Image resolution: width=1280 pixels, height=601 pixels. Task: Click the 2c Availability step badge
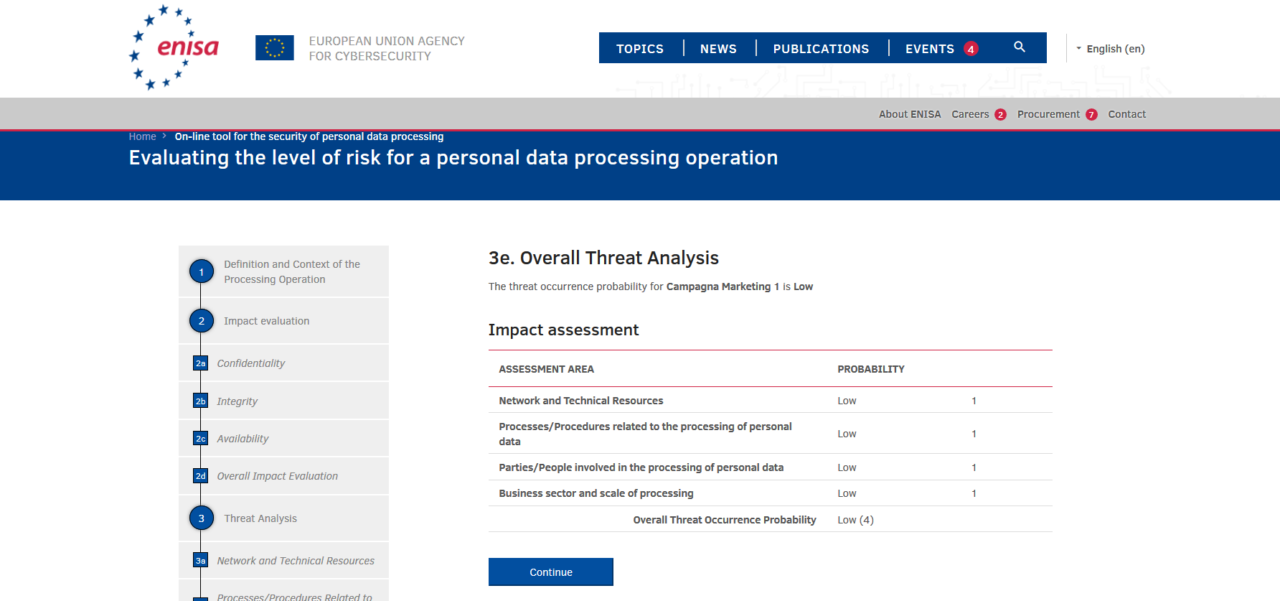click(x=200, y=438)
